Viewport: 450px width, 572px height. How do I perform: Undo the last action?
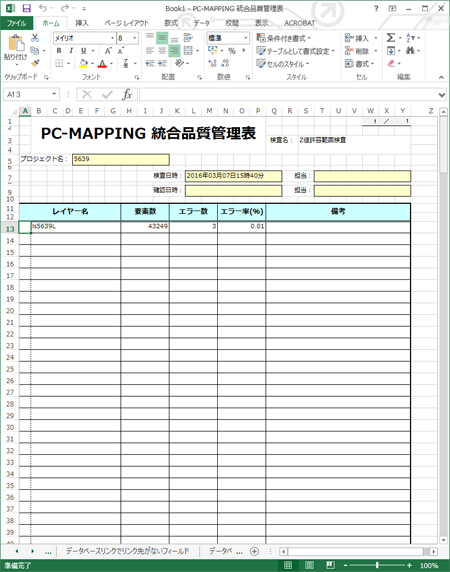click(43, 8)
